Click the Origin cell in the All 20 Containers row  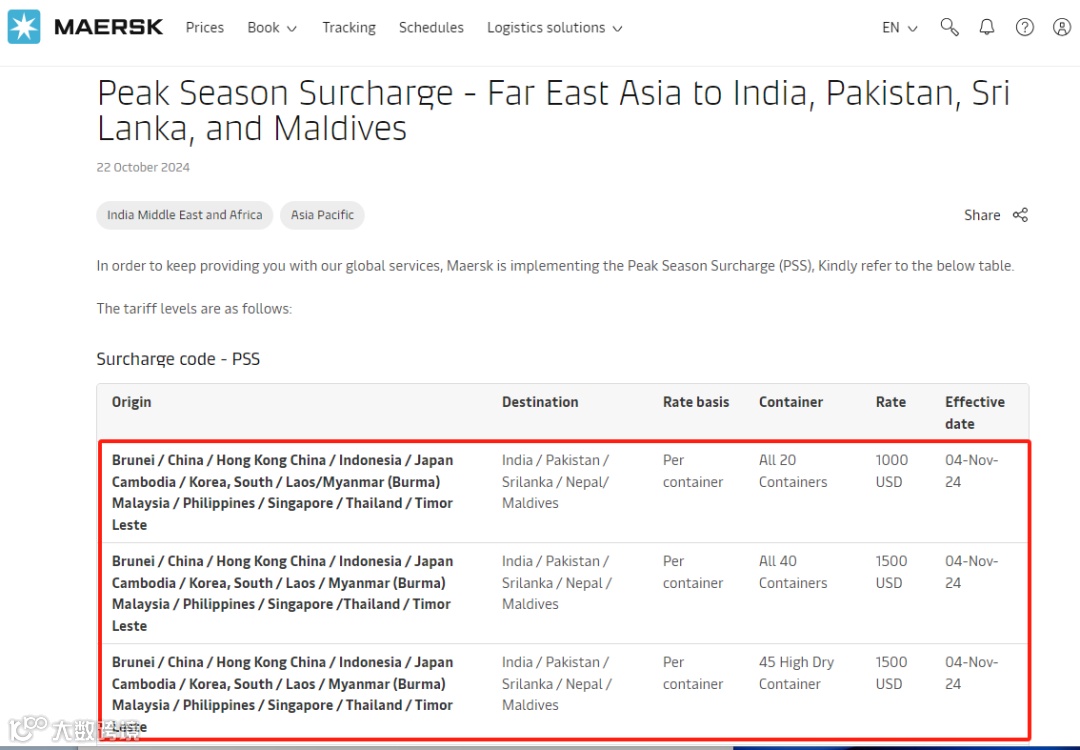[282, 492]
